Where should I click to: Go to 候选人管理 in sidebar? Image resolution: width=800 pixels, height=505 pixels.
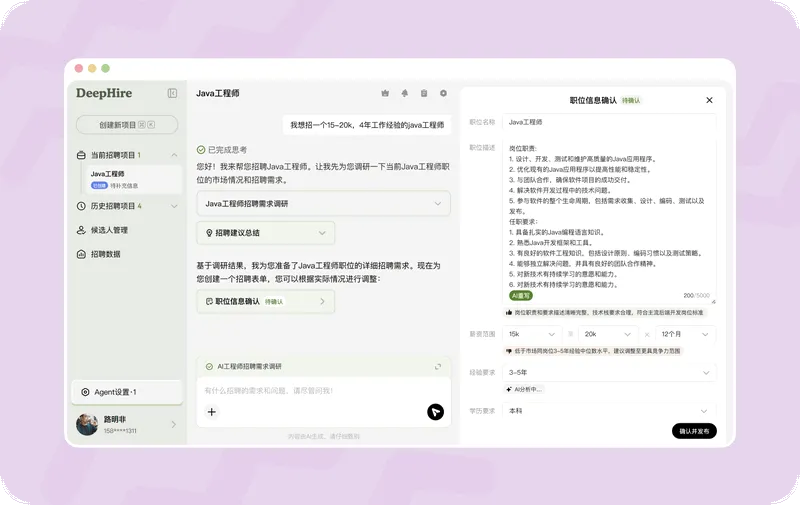coord(109,230)
